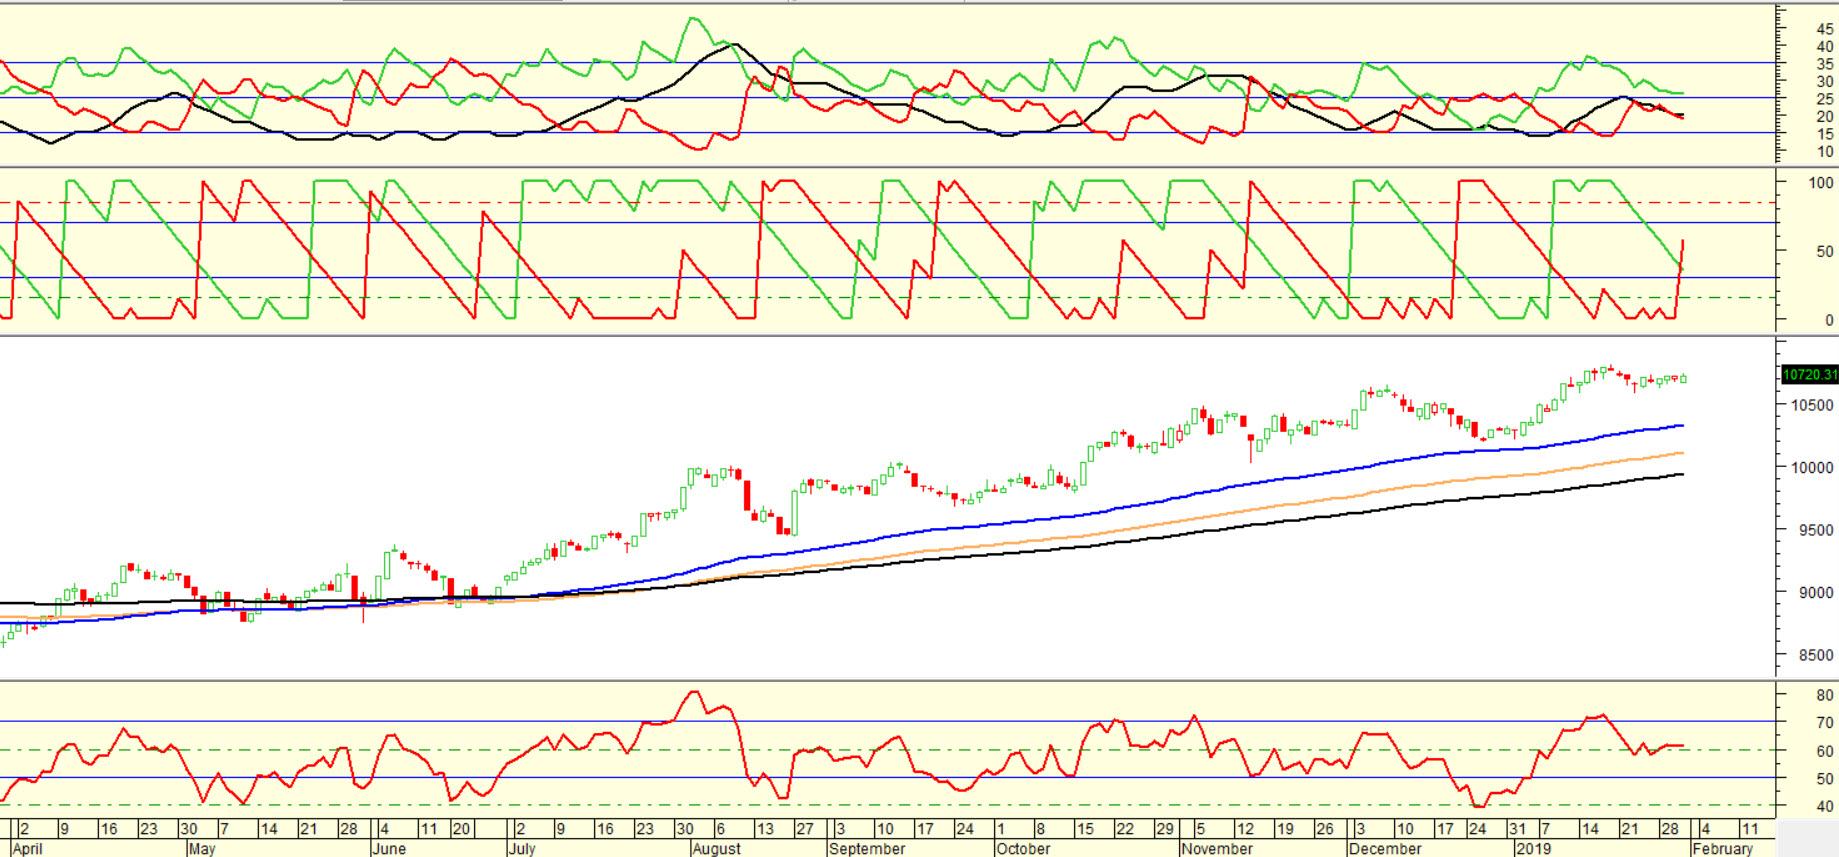The width and height of the screenshot is (1839, 857).
Task: Click the April month label on time axis
Action: (28, 849)
